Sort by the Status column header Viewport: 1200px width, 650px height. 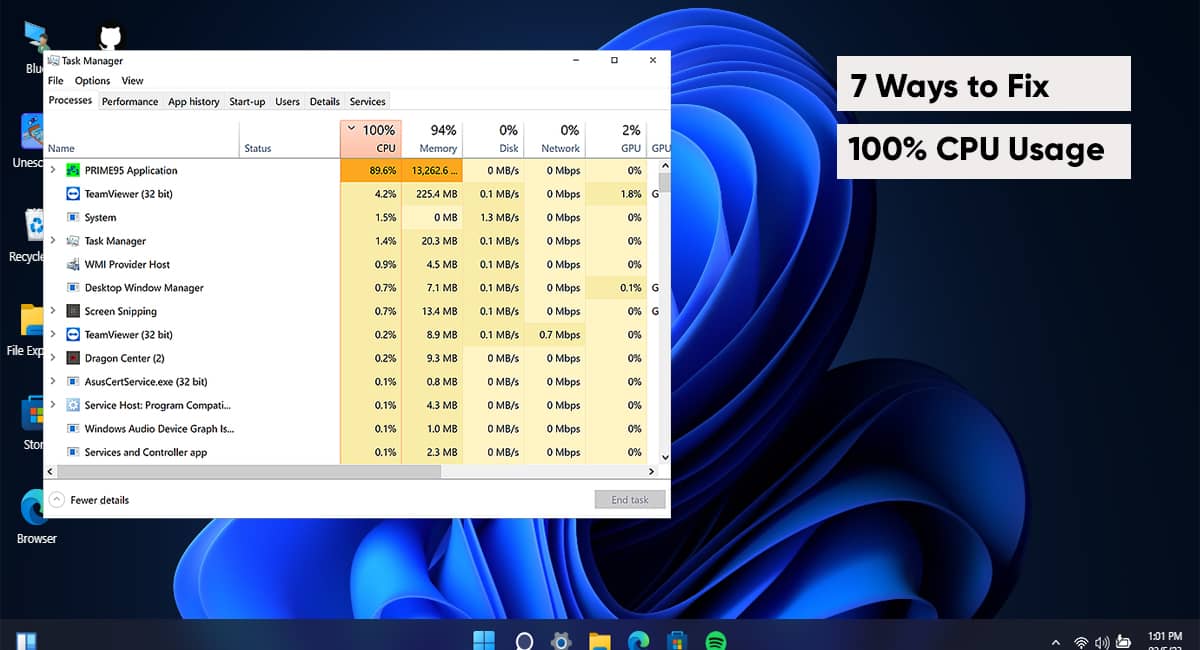click(290, 139)
